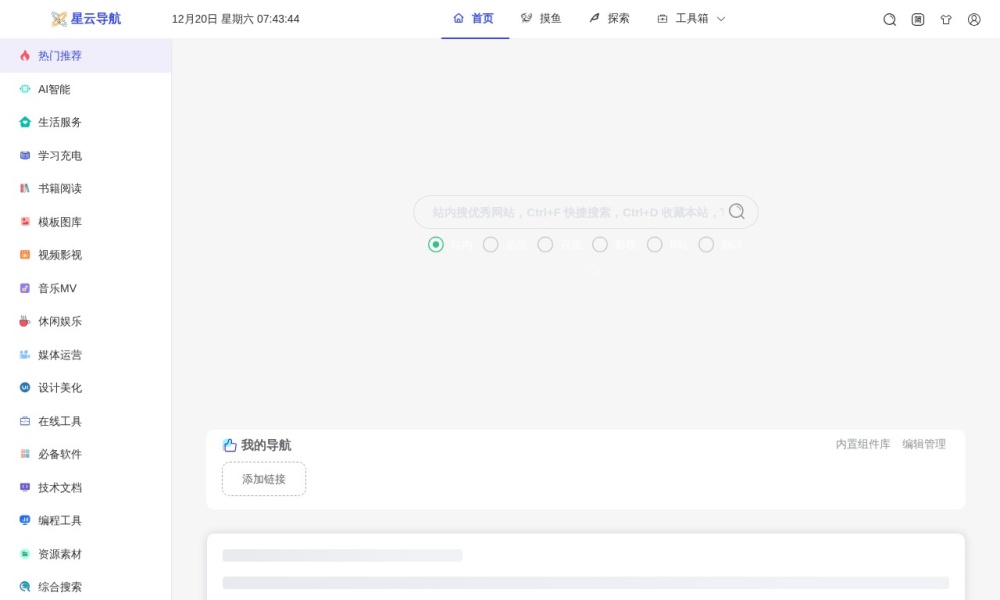Image resolution: width=1000 pixels, height=600 pixels.
Task: Click the thumbs-up icon beside 我的导航
Action: click(x=230, y=445)
